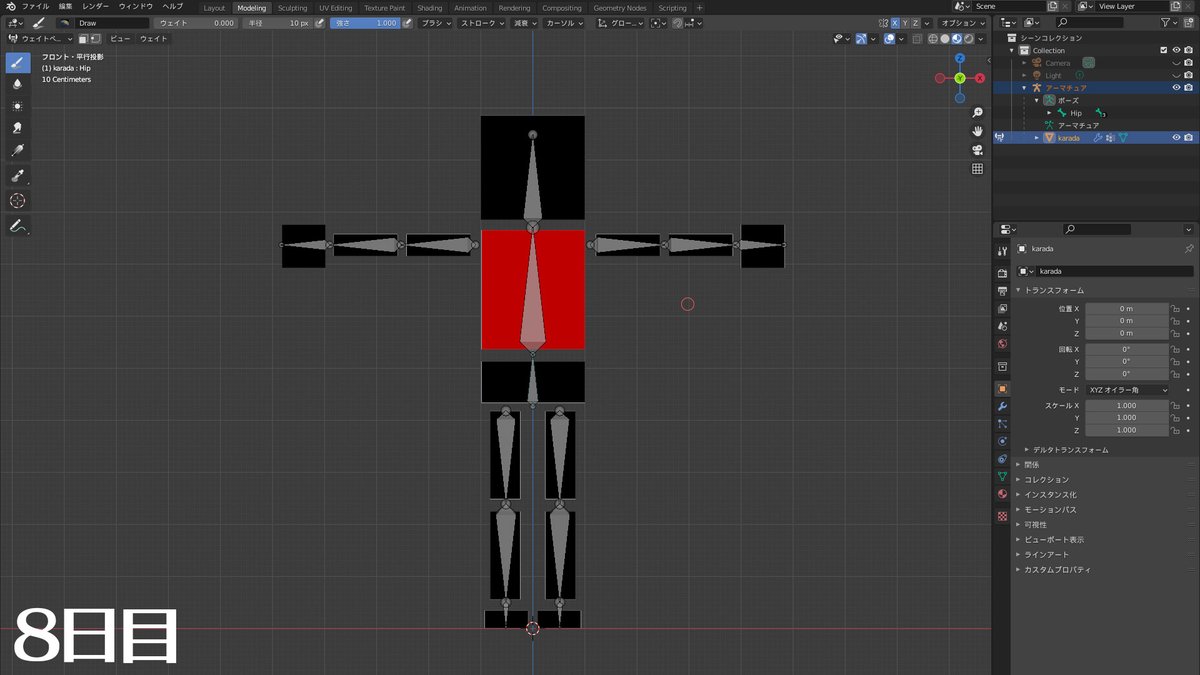Toggle visibility eye of karada object
1200x675 pixels.
[x=1176, y=138]
